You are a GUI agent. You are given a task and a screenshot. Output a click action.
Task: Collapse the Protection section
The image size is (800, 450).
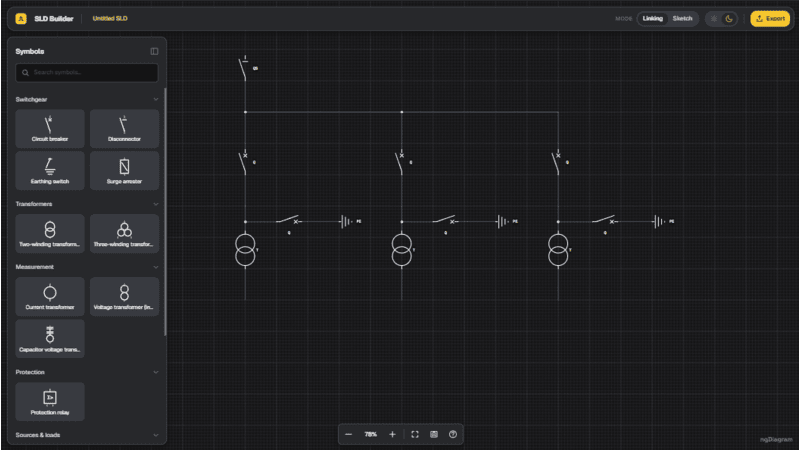pyautogui.click(x=156, y=372)
